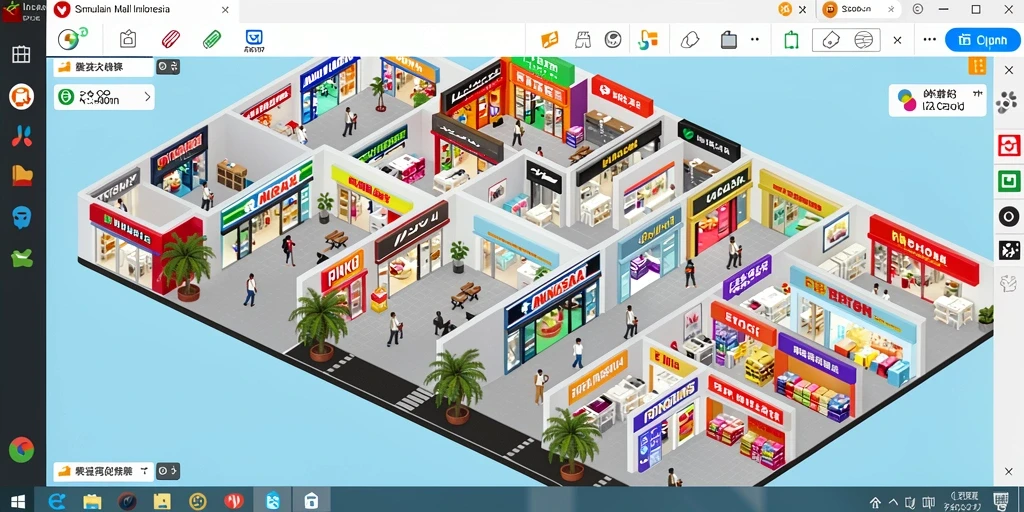This screenshot has width=1024, height=512.
Task: Open the grey shopping bag tool
Action: click(729, 40)
